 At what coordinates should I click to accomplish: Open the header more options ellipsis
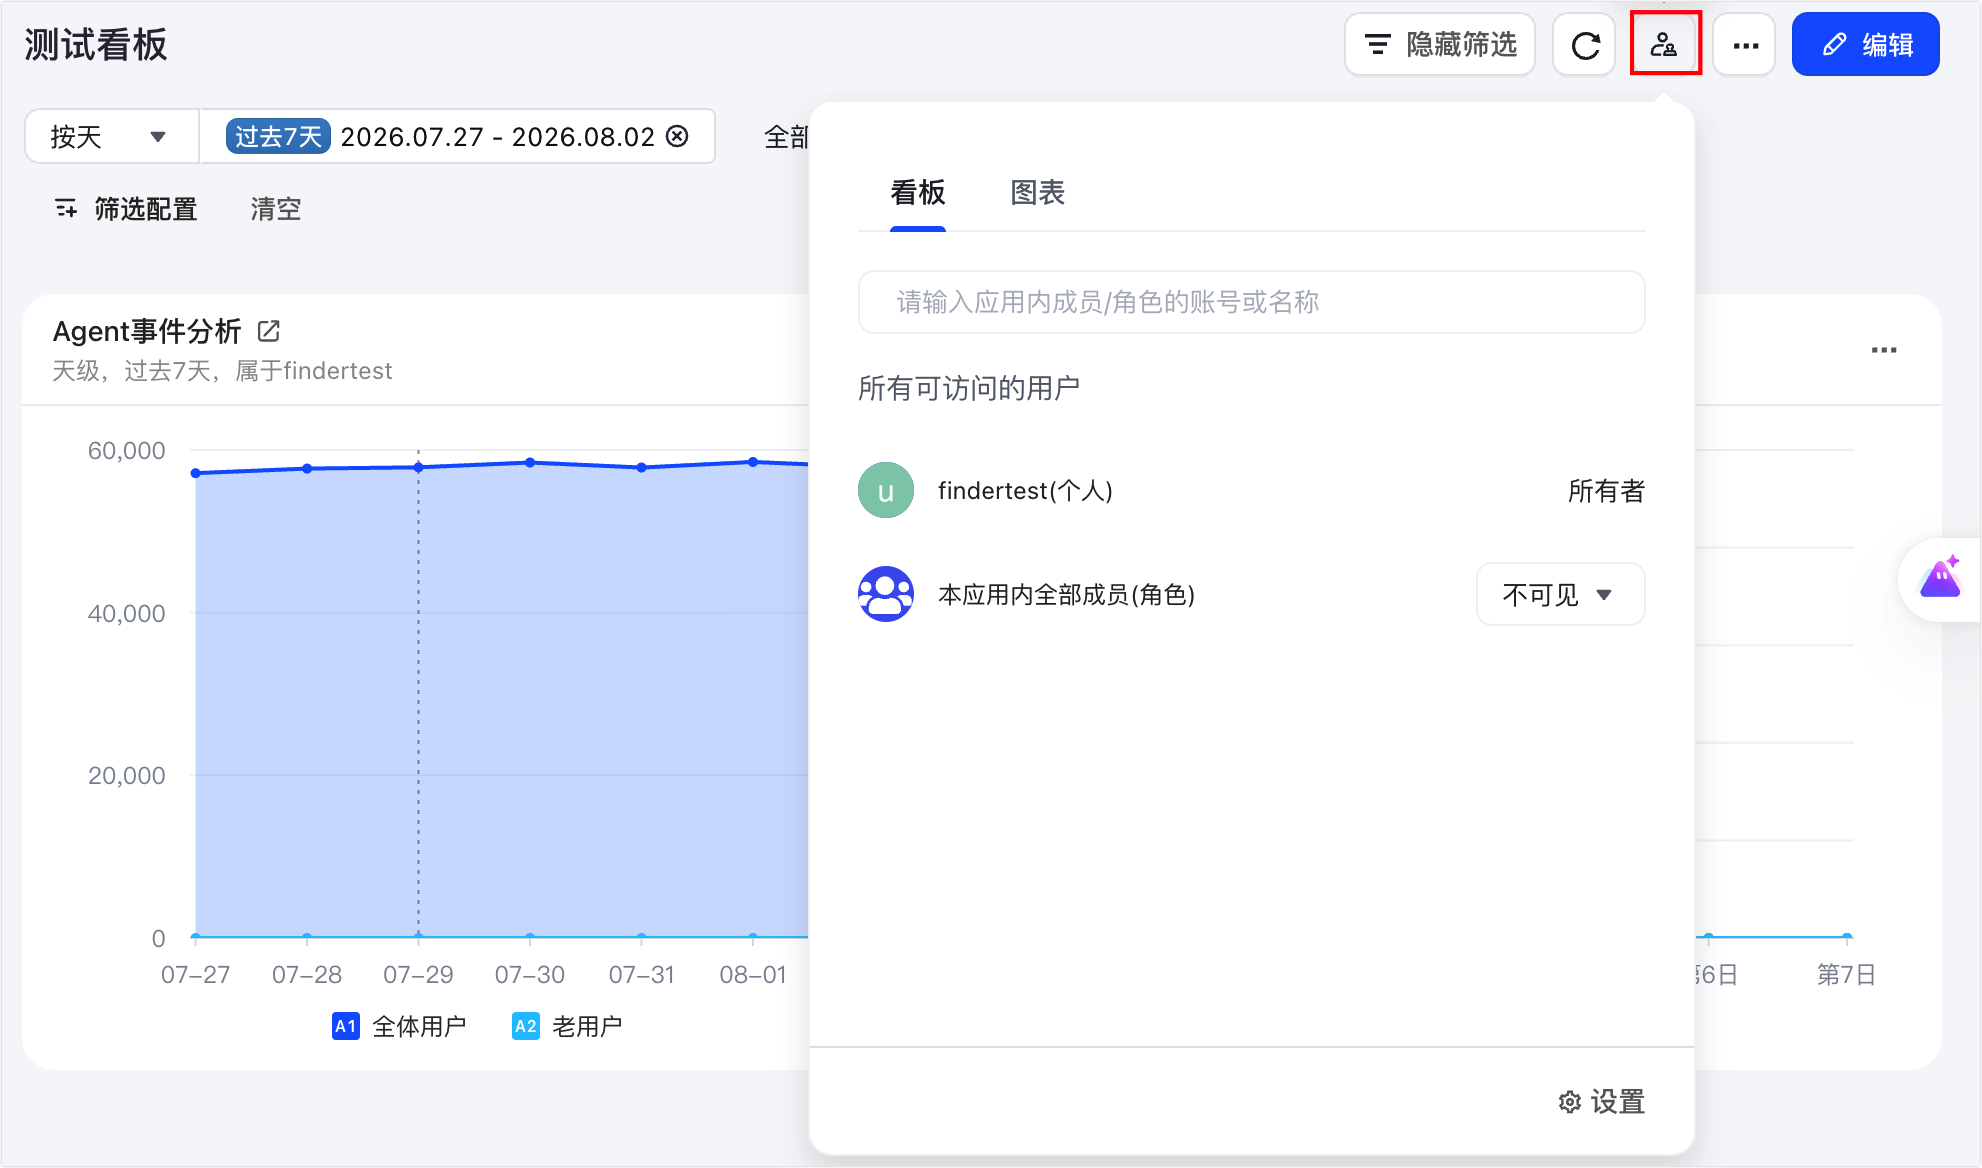click(1745, 45)
